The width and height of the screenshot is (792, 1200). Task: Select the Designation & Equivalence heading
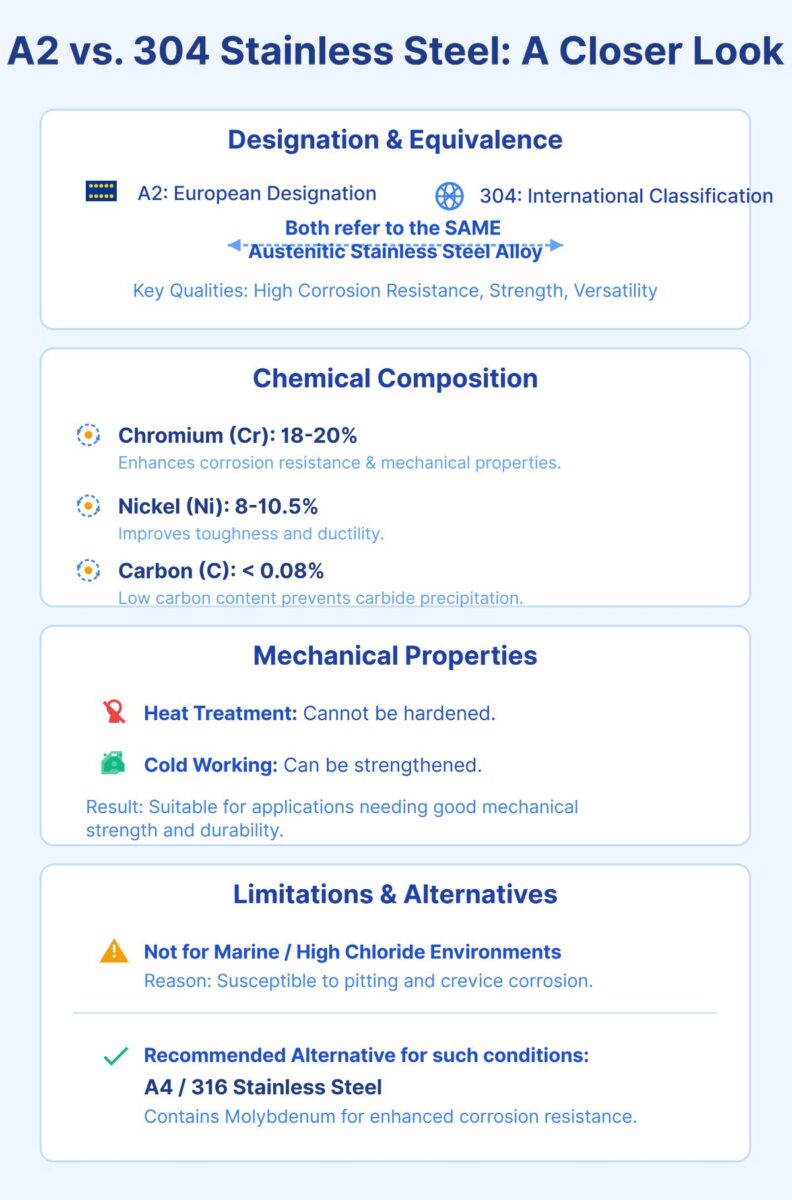pos(395,139)
